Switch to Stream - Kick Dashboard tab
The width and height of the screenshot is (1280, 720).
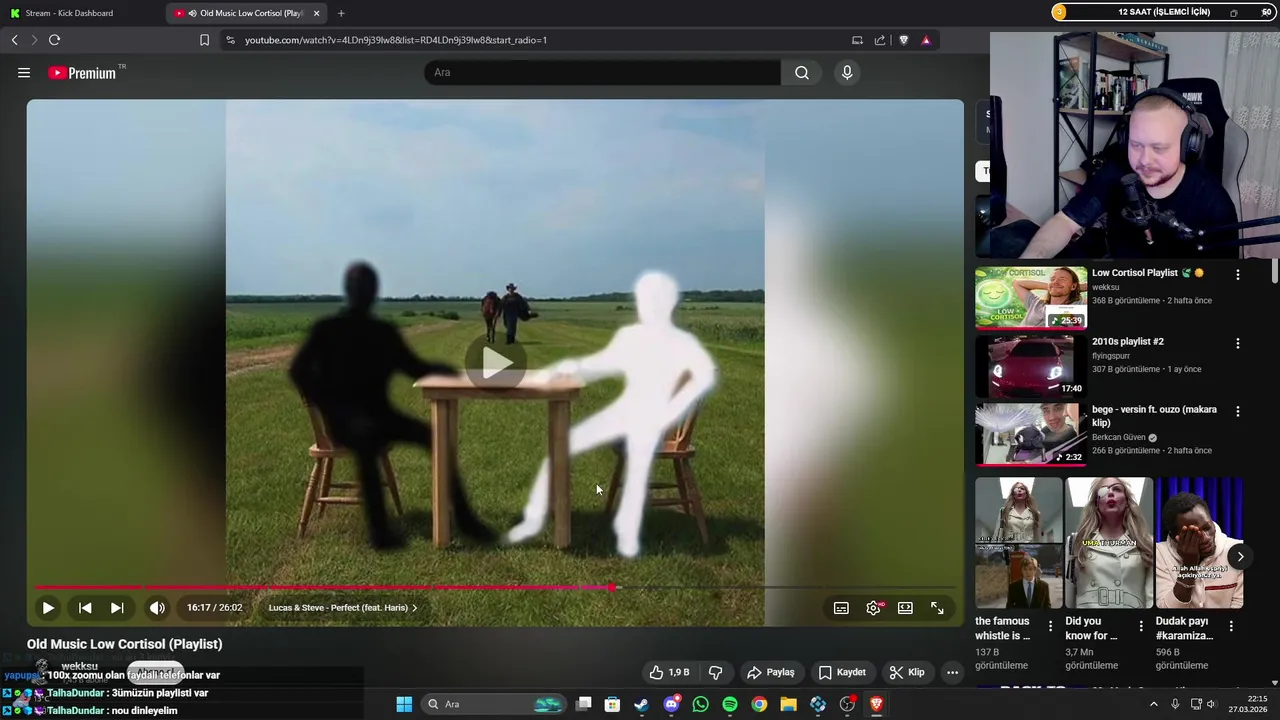pyautogui.click(x=82, y=13)
